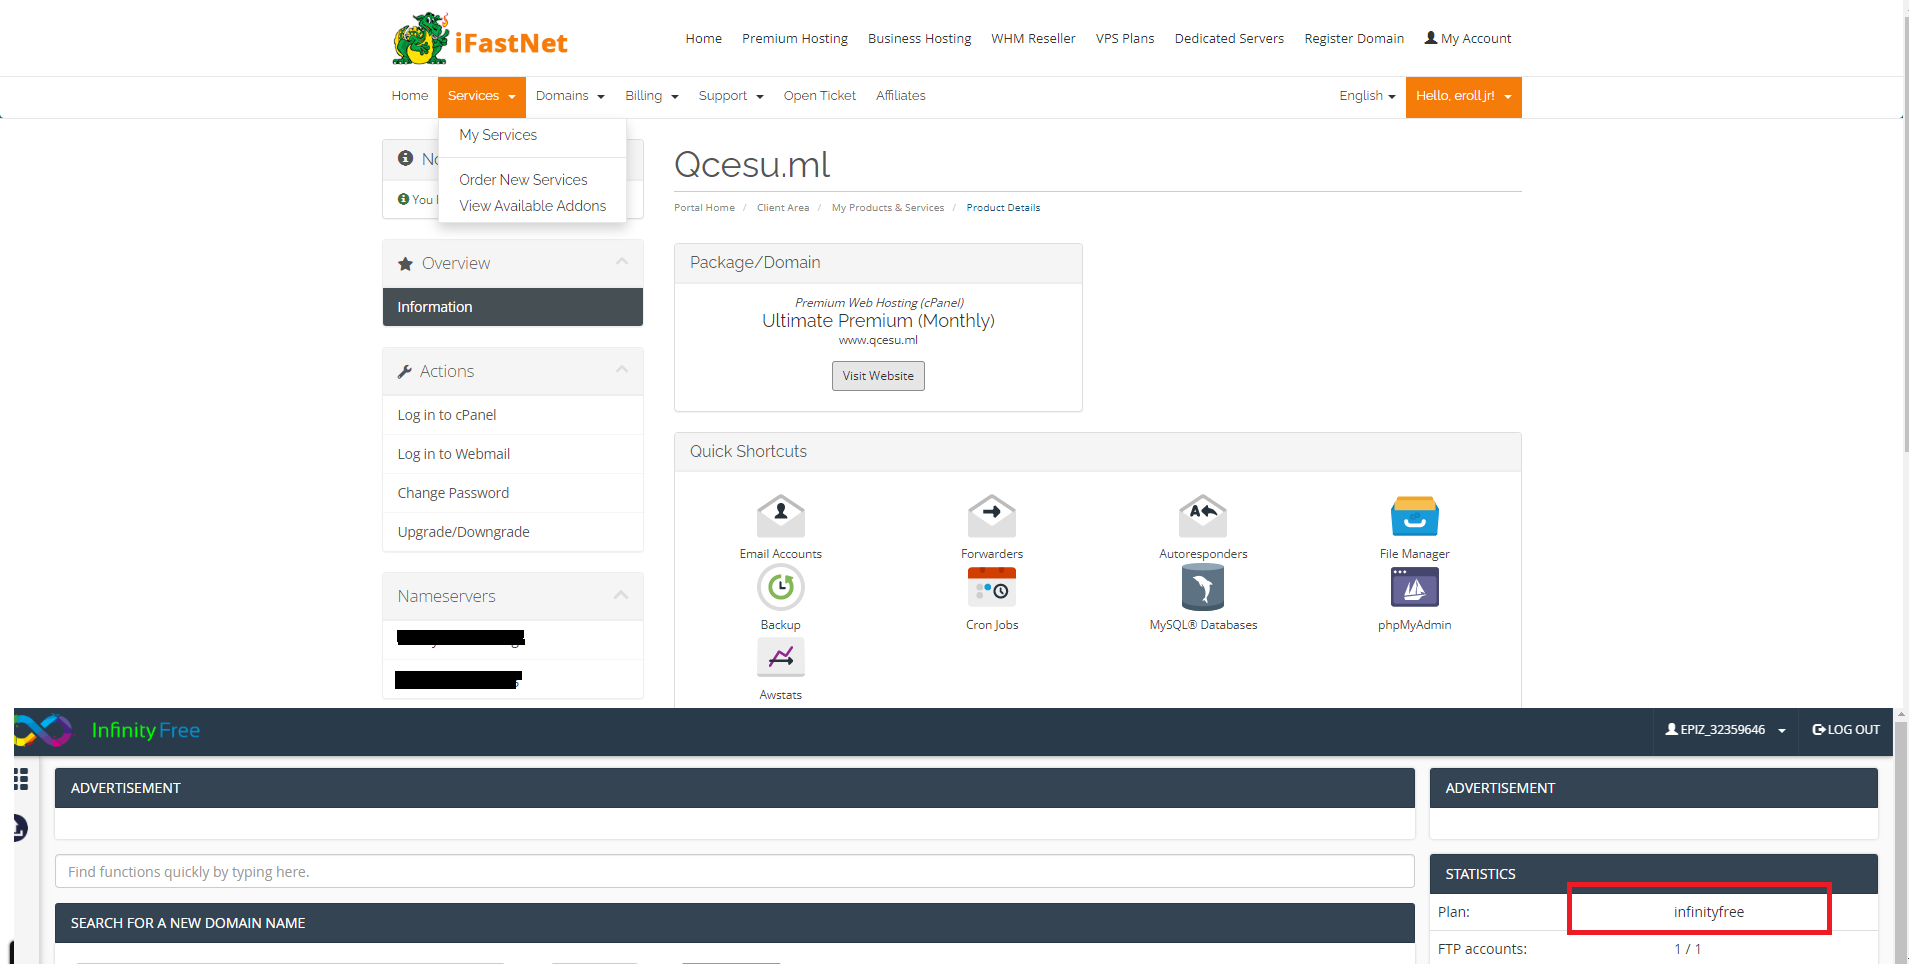Open the Services dropdown menu
1909x964 pixels.
(481, 97)
